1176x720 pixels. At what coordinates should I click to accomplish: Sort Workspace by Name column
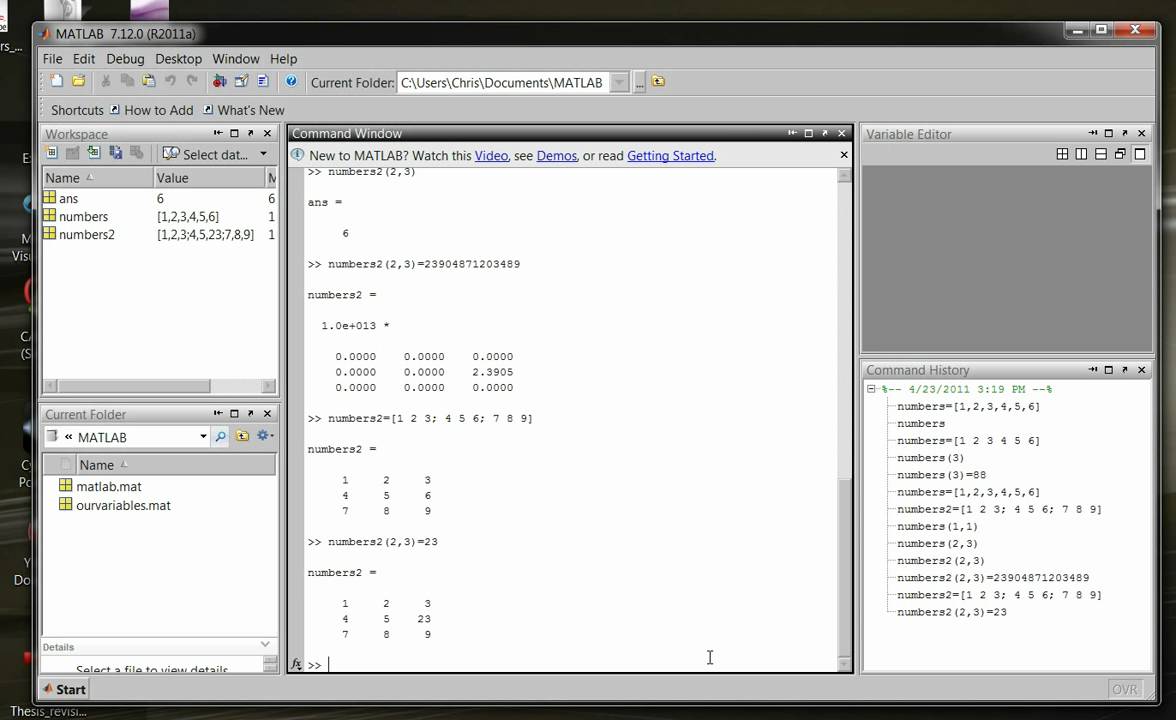pyautogui.click(x=97, y=178)
